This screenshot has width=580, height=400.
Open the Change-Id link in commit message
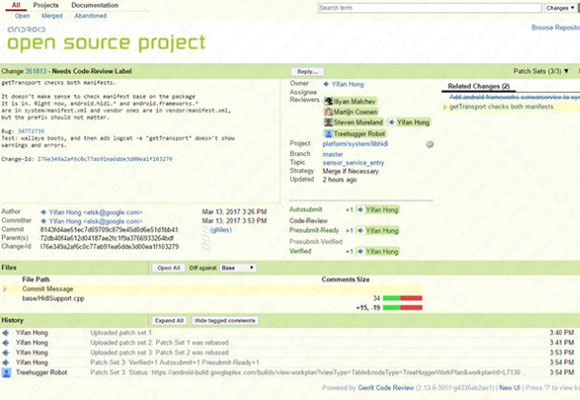coord(105,159)
